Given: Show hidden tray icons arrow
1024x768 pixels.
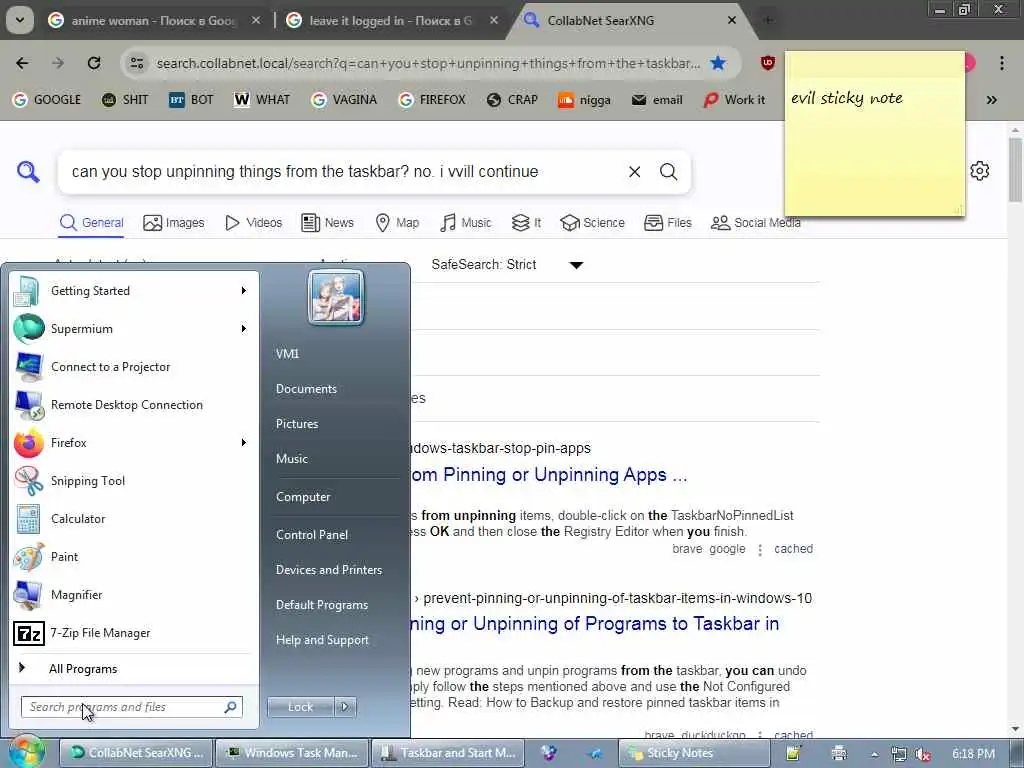Looking at the screenshot, I should [x=874, y=754].
